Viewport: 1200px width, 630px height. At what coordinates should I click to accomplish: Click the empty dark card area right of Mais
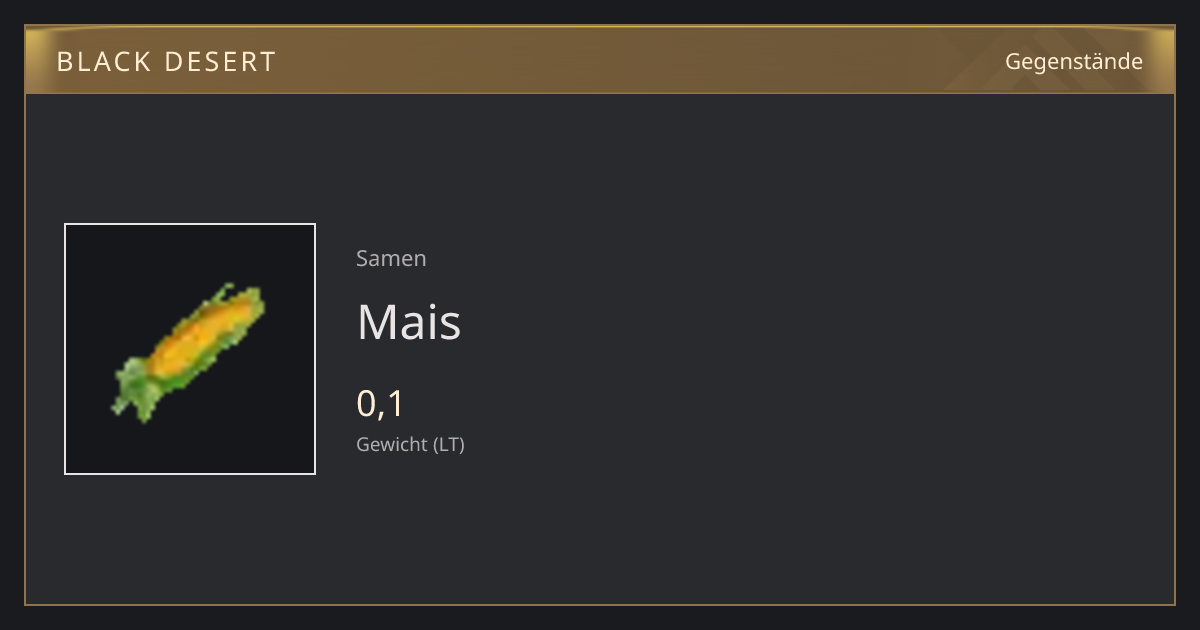pyautogui.click(x=800, y=322)
